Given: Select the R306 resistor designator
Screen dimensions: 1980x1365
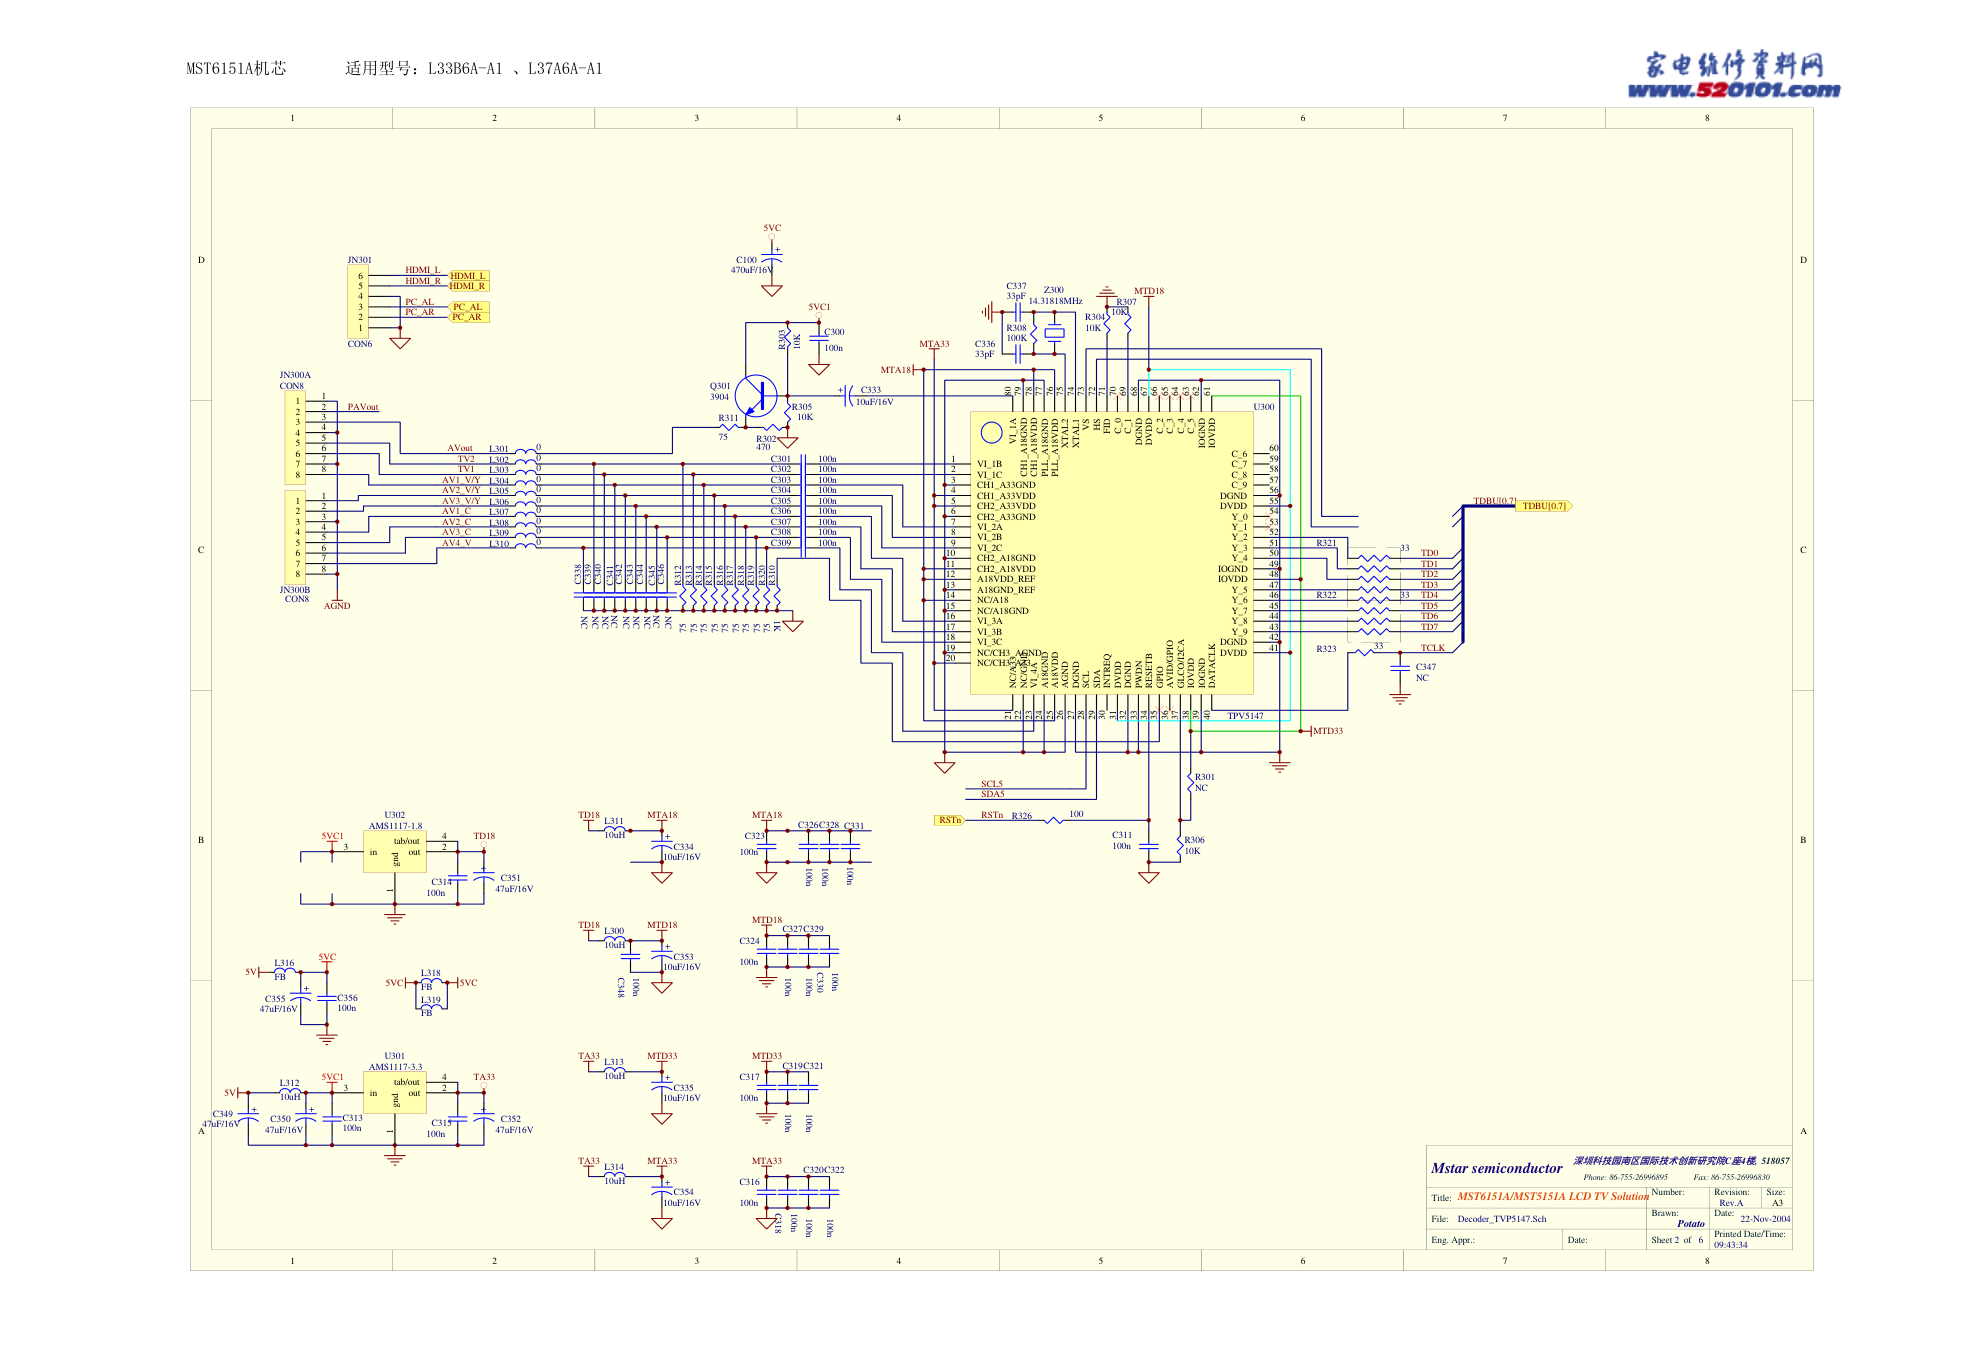Looking at the screenshot, I should click(1194, 840).
